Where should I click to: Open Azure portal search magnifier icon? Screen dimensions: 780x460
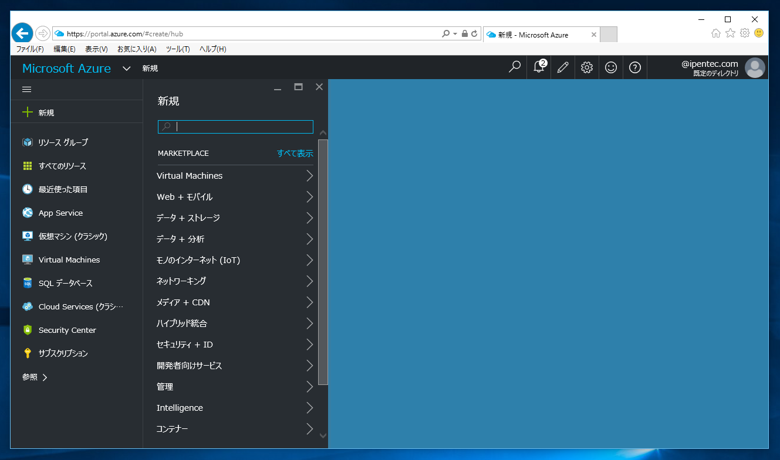coord(514,67)
